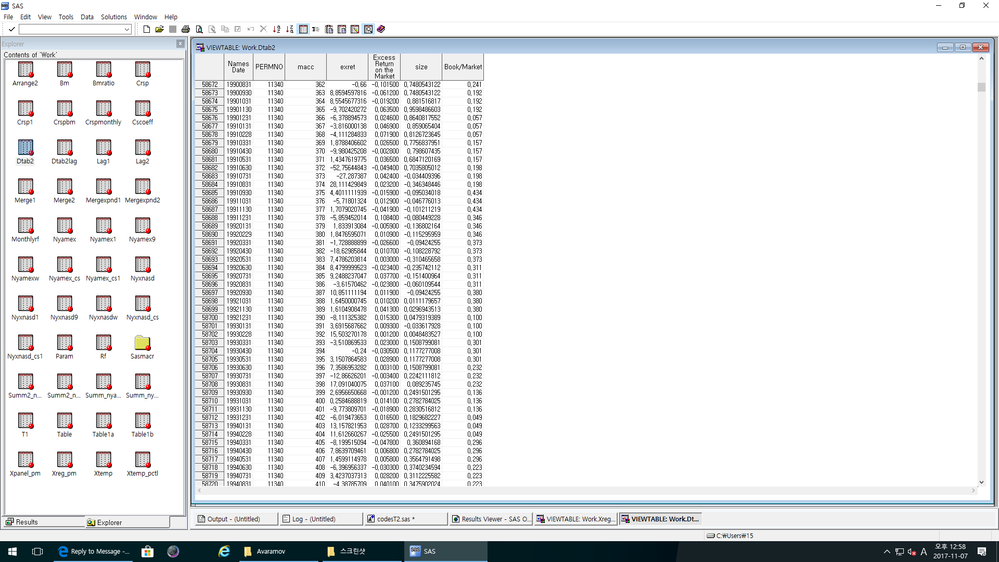Submit command with checkmark icon
The image size is (999, 562).
11,29
